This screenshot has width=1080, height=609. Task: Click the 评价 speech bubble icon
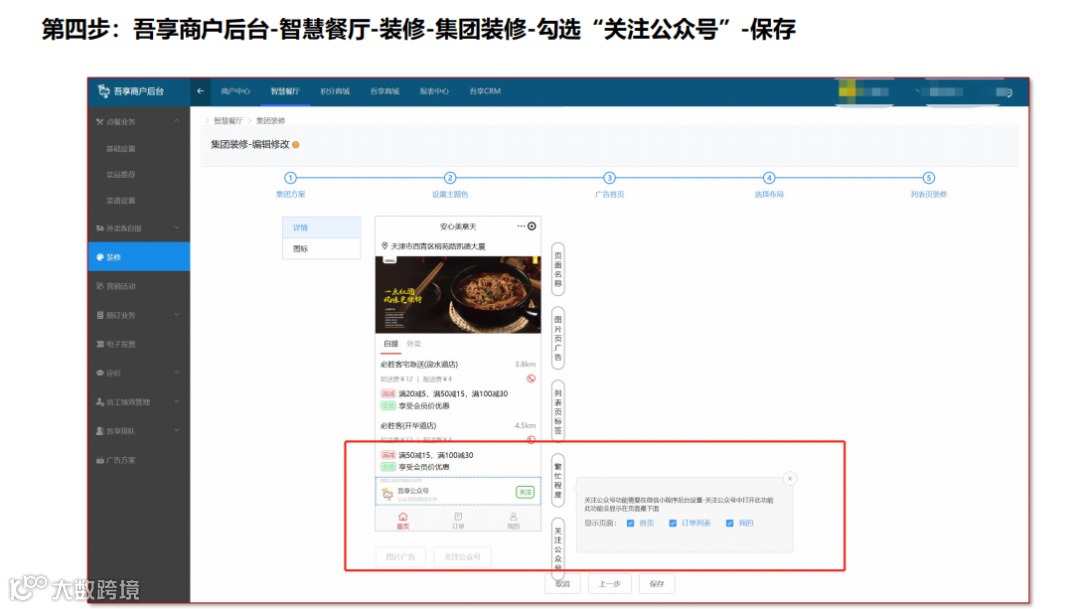[x=100, y=373]
